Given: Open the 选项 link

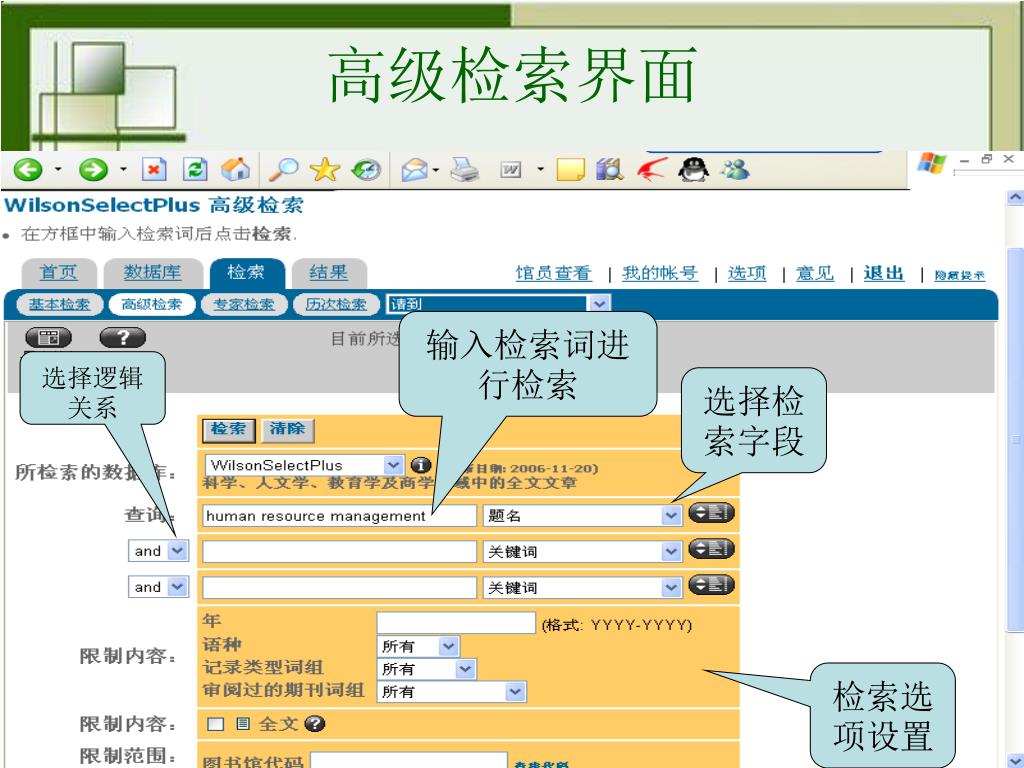Looking at the screenshot, I should click(x=747, y=273).
